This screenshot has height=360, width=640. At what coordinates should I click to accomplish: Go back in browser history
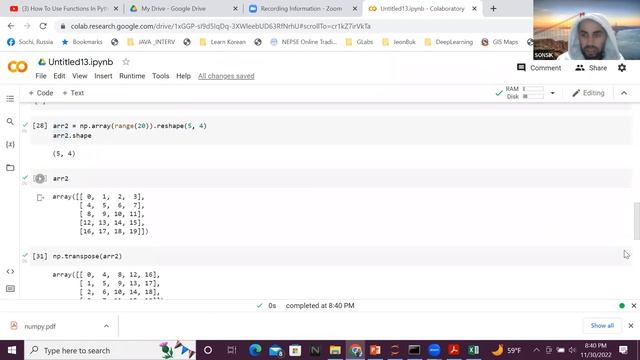11,26
